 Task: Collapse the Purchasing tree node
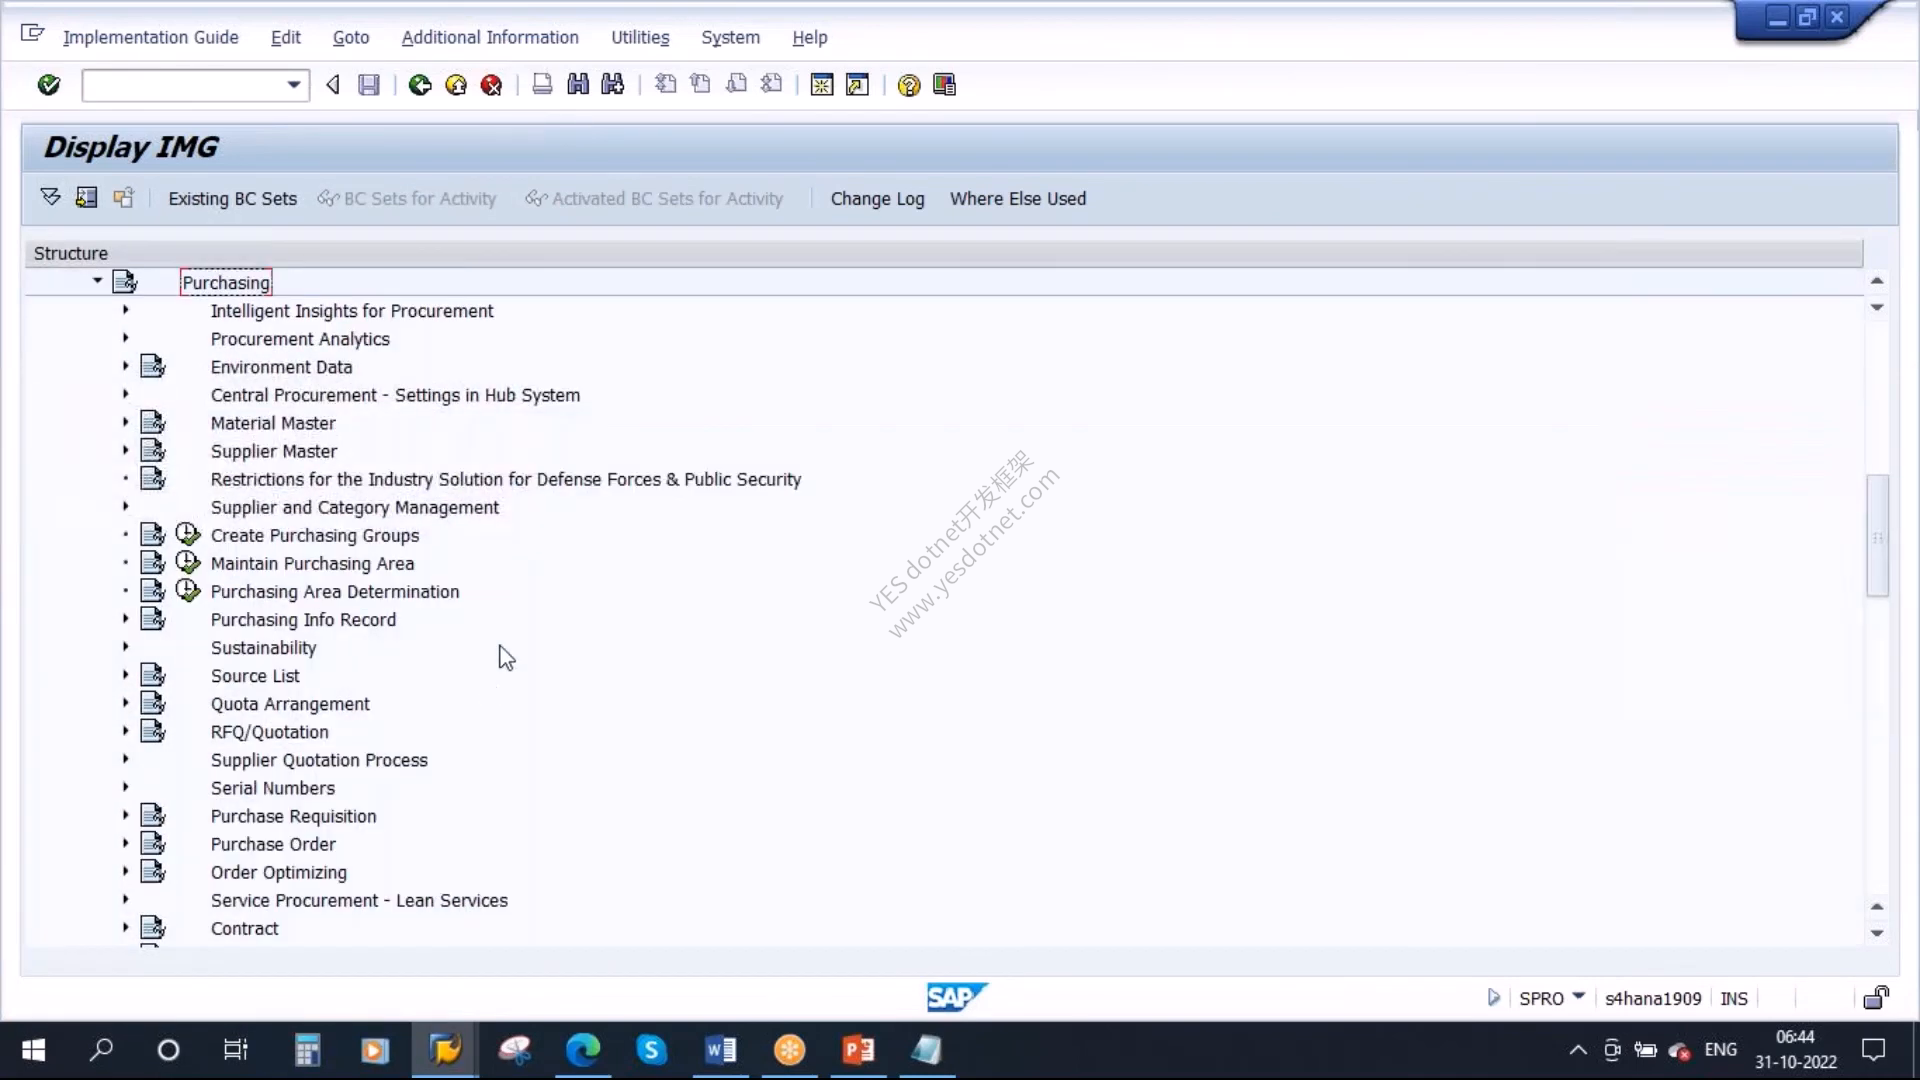coord(97,281)
